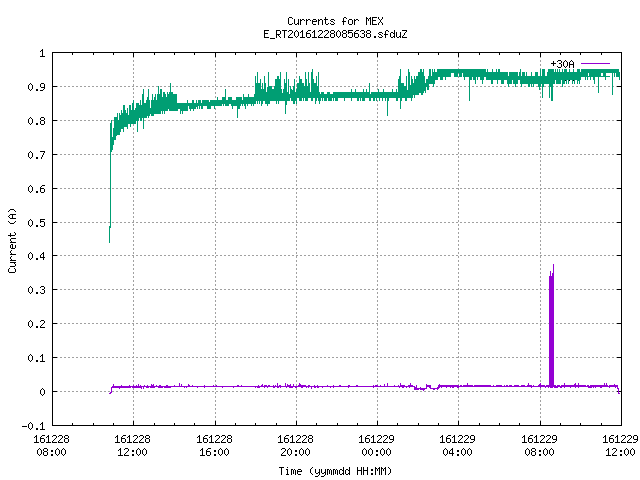Click the y-axis value 0.5
The height and width of the screenshot is (480, 640).
(x=36, y=223)
